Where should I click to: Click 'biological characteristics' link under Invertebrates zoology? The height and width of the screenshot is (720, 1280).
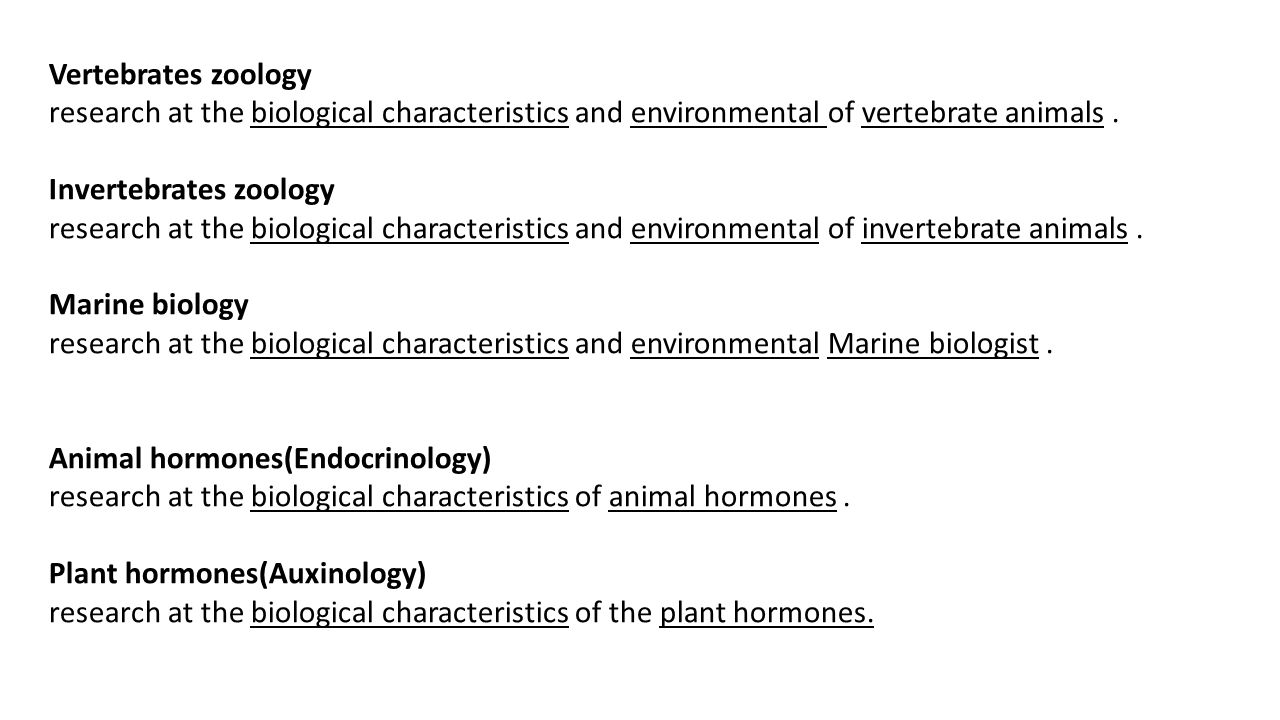410,229
